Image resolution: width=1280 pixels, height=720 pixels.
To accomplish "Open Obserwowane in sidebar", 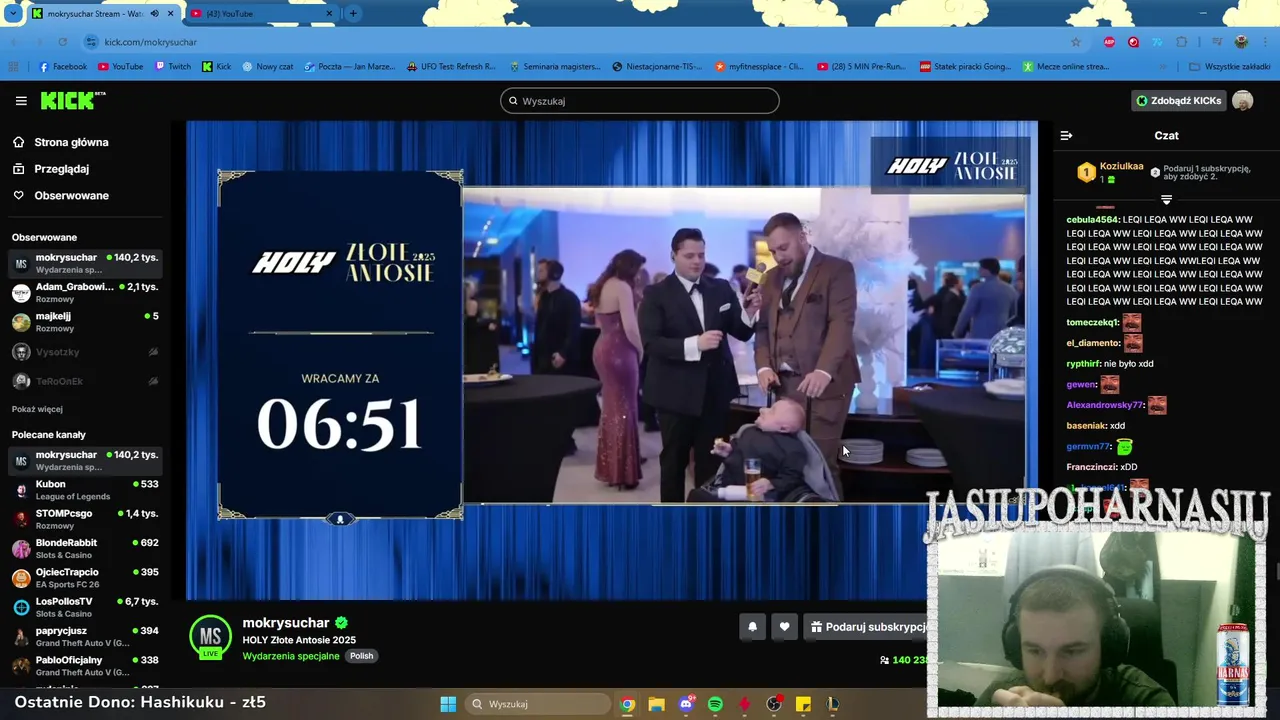I will click(x=71, y=195).
